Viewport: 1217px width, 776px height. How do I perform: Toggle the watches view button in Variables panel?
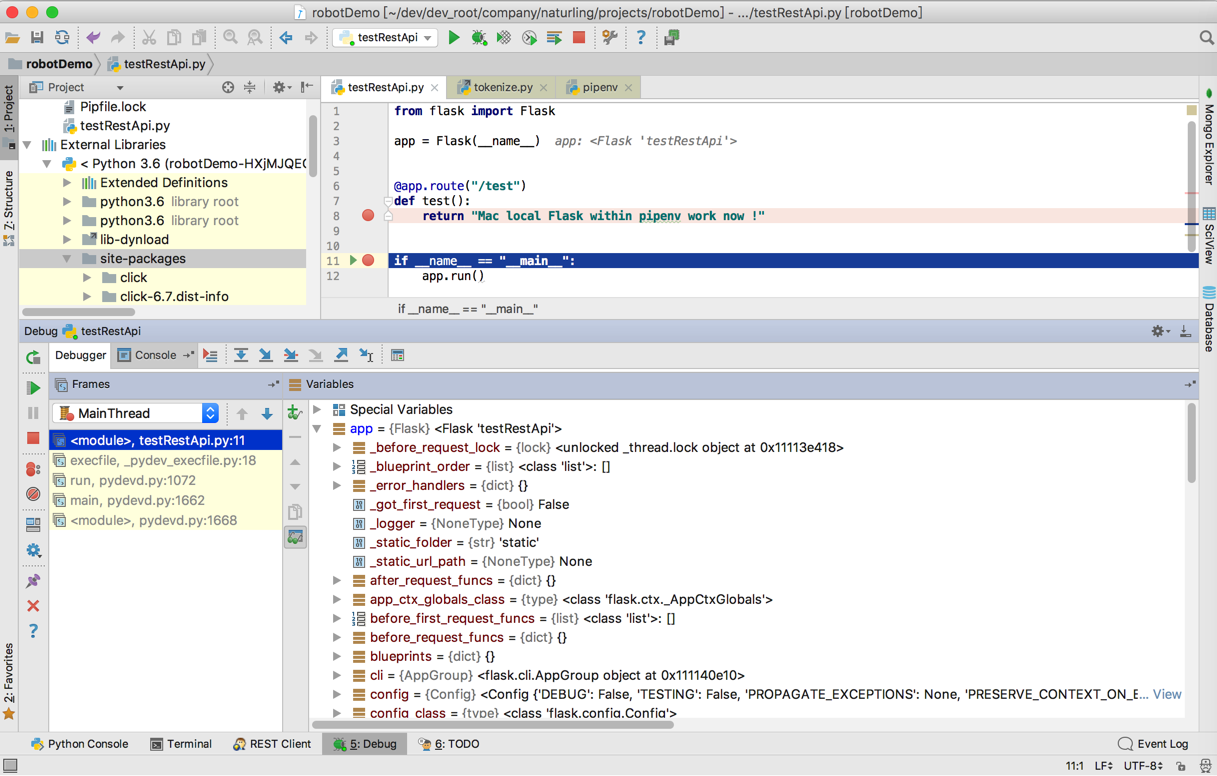(295, 538)
